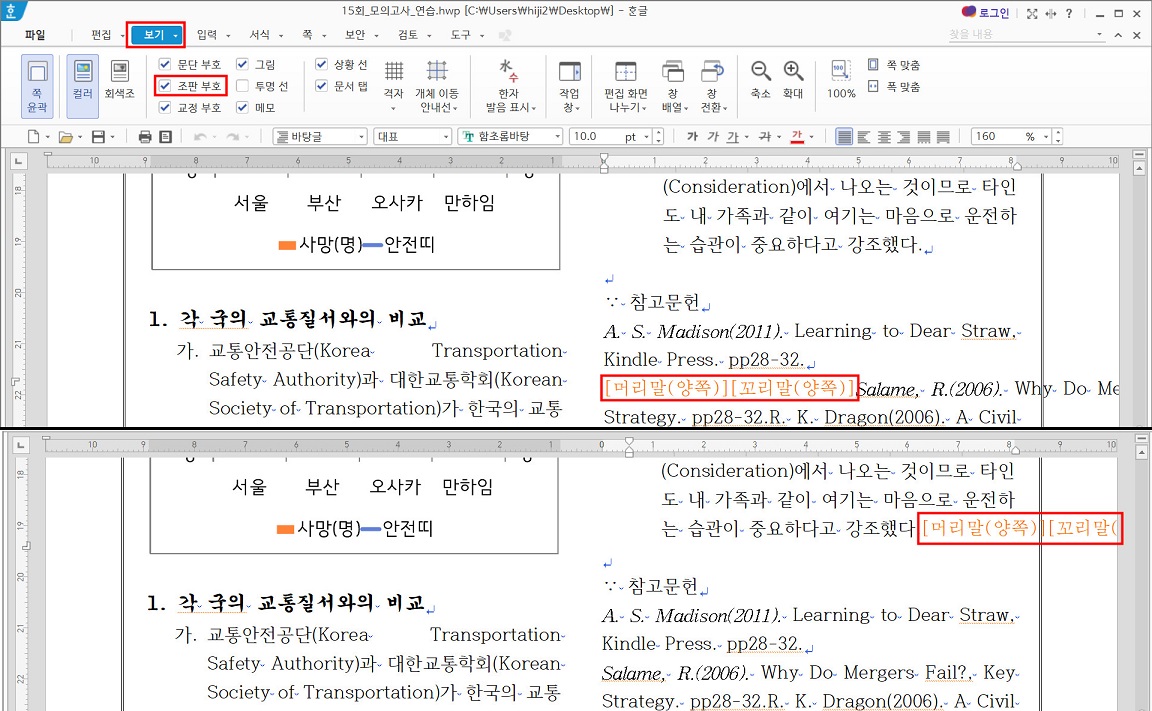Screen dimensions: 1152x711
Task: Click 한자 발음 표시 button
Action: (x=511, y=86)
